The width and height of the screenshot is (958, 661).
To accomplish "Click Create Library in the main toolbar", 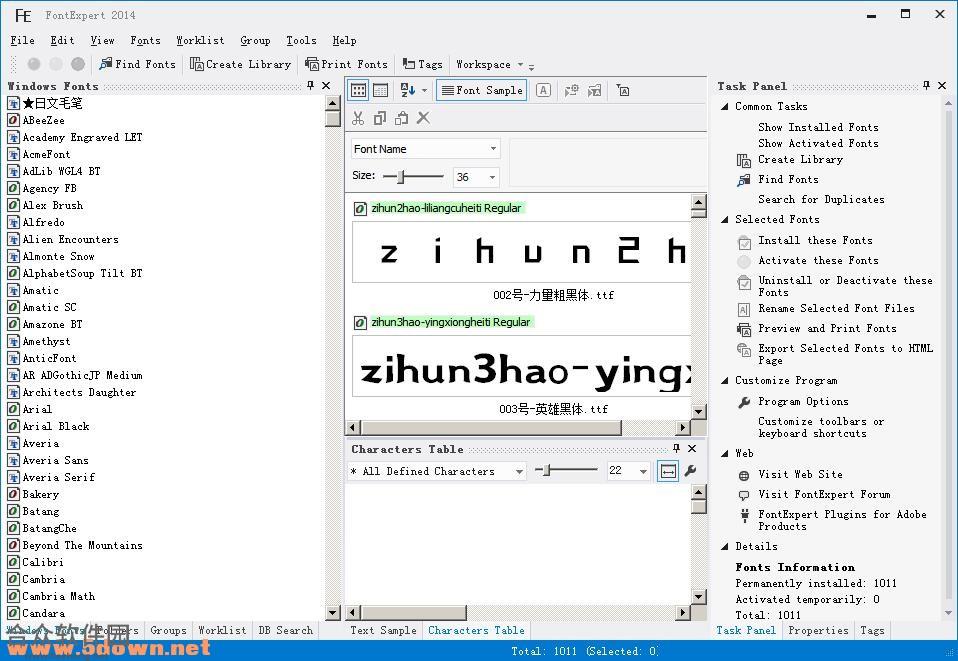I will coord(240,64).
